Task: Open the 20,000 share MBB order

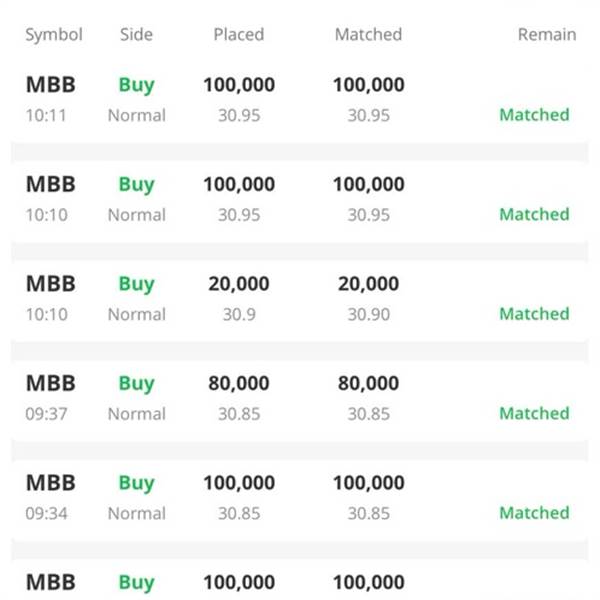Action: 300,298
